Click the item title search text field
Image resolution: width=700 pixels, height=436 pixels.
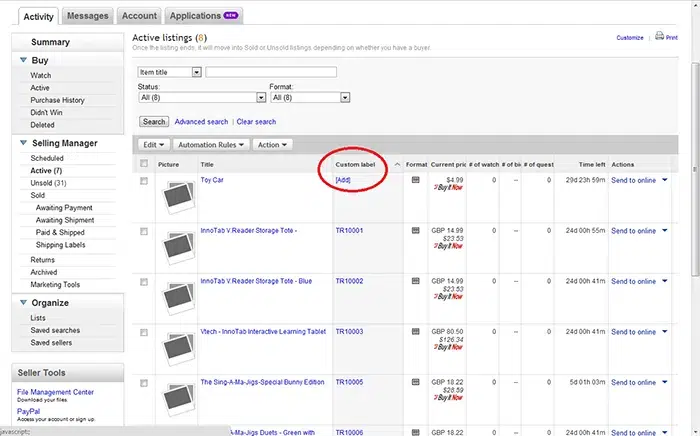tap(270, 72)
